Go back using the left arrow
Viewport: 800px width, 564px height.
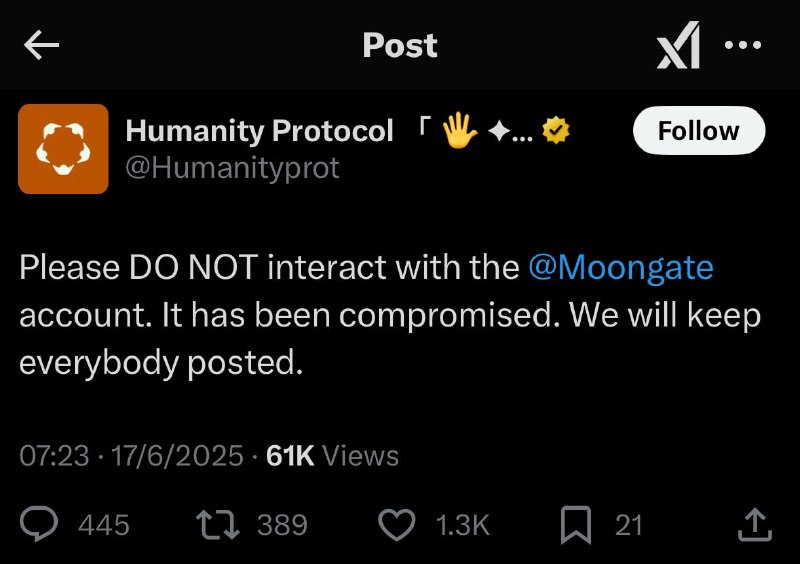[x=41, y=45]
